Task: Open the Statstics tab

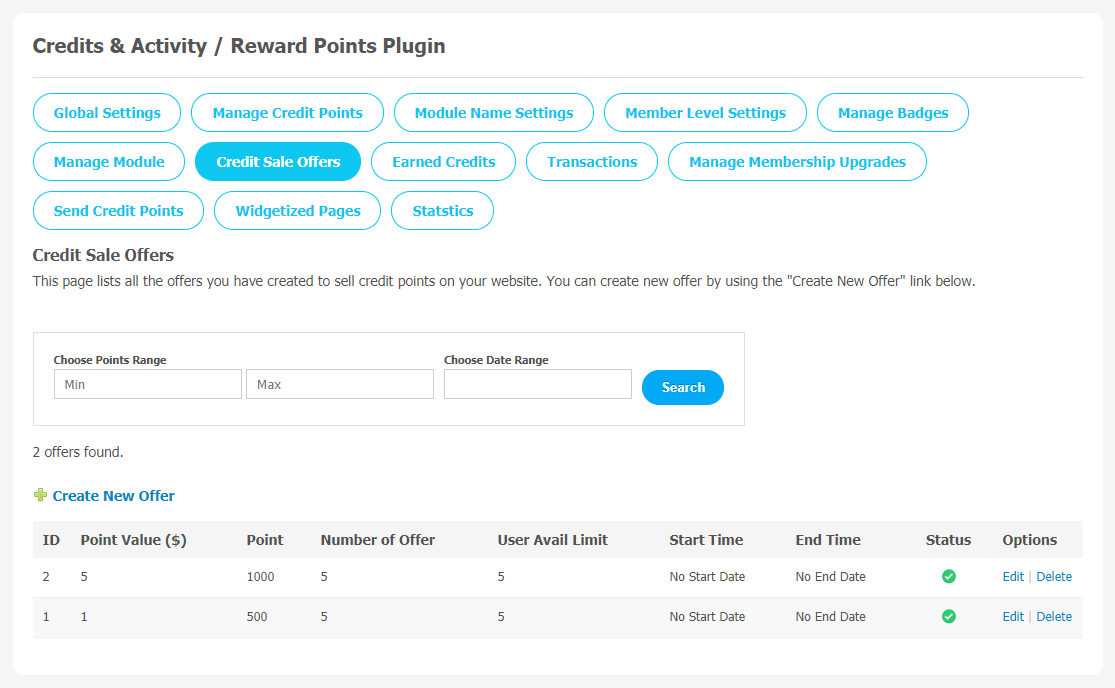Action: [442, 210]
